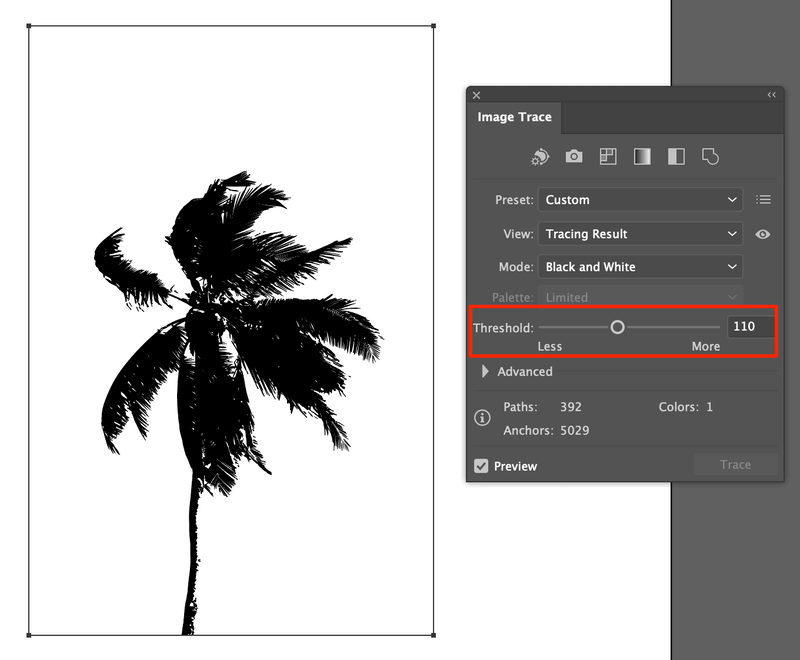Open the manage presets list icon
The image size is (800, 660).
coord(764,200)
